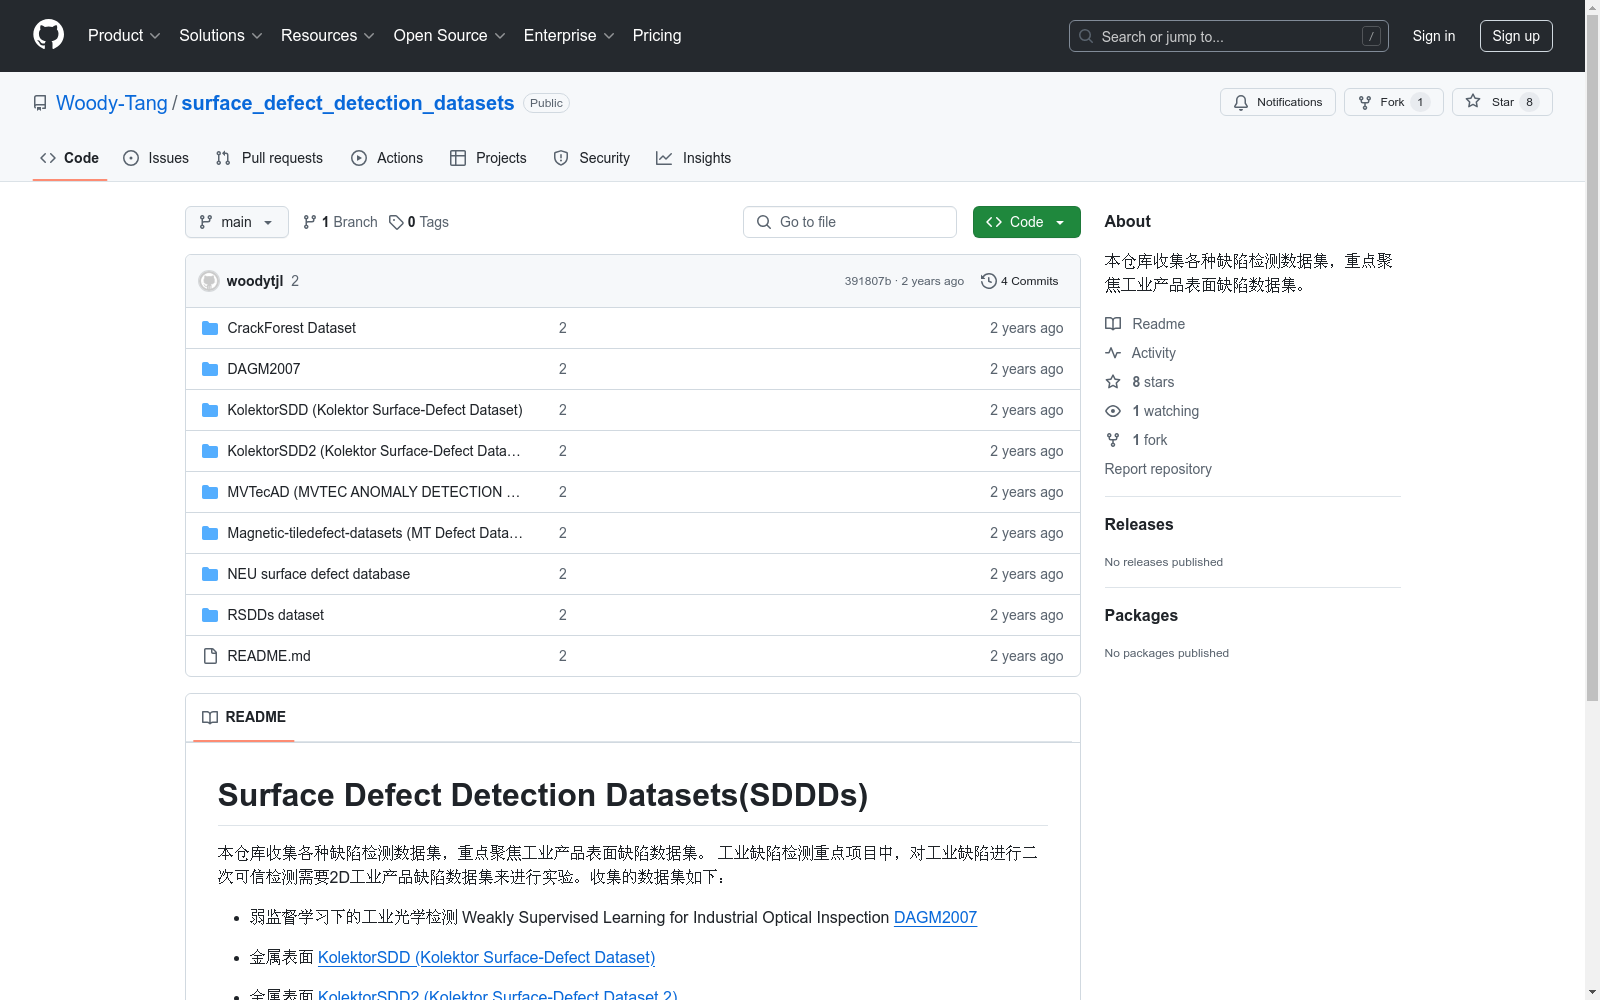Open the Pricing page
Viewport: 1600px width, 1000px height.
click(657, 35)
